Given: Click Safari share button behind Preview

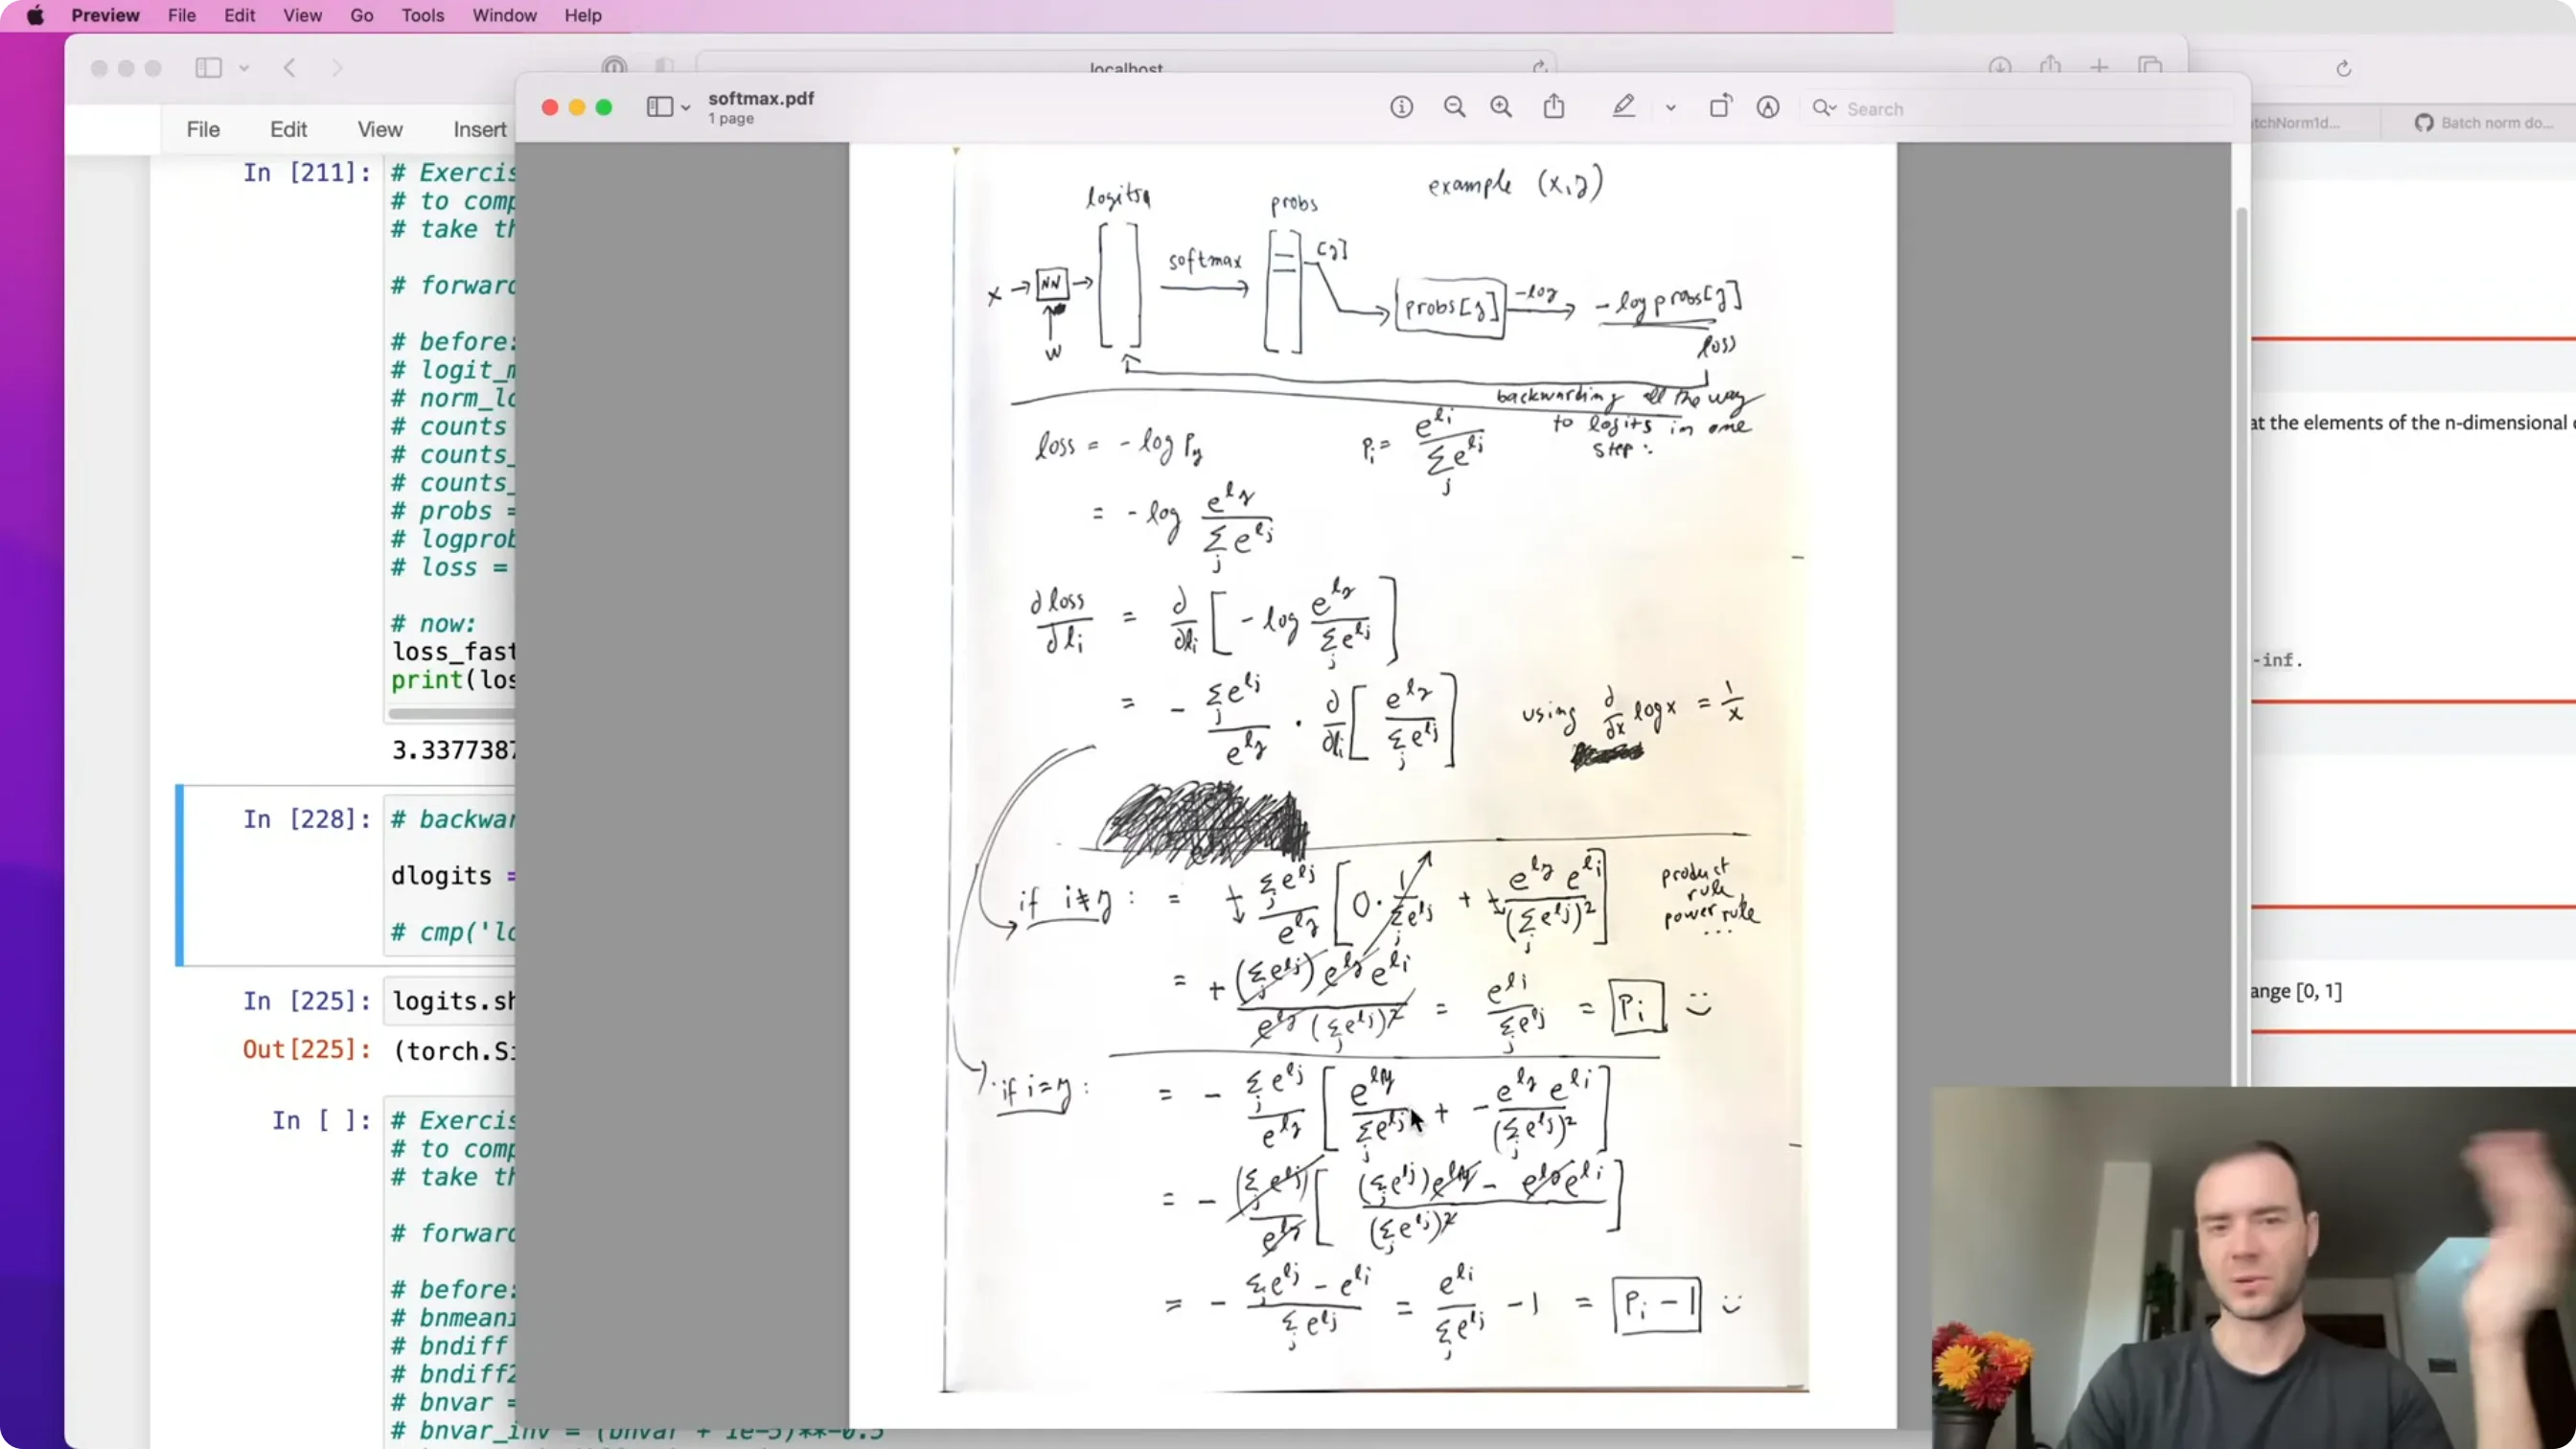Looking at the screenshot, I should (x=2051, y=65).
